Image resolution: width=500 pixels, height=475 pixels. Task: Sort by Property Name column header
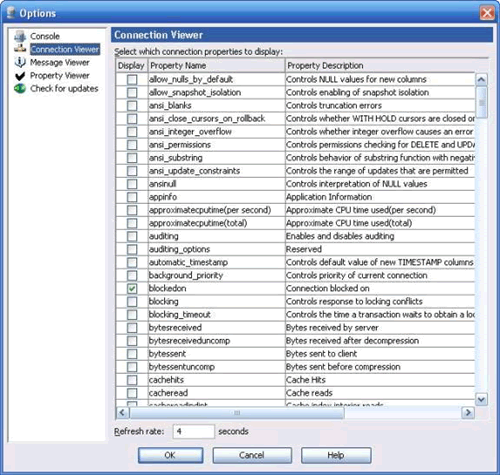(217, 65)
